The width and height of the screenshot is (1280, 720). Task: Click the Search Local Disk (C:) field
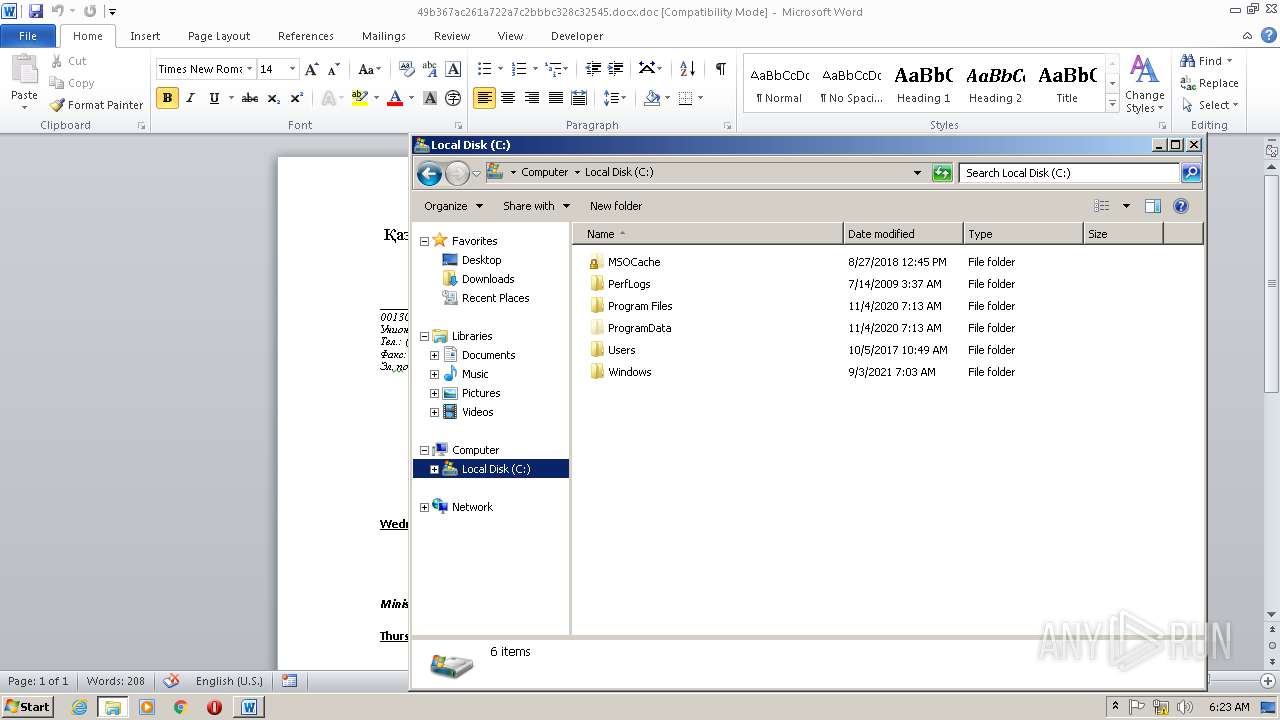tap(1069, 173)
